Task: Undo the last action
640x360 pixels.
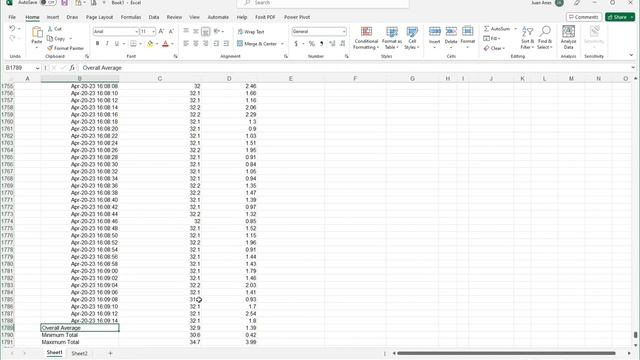Action: (12, 29)
